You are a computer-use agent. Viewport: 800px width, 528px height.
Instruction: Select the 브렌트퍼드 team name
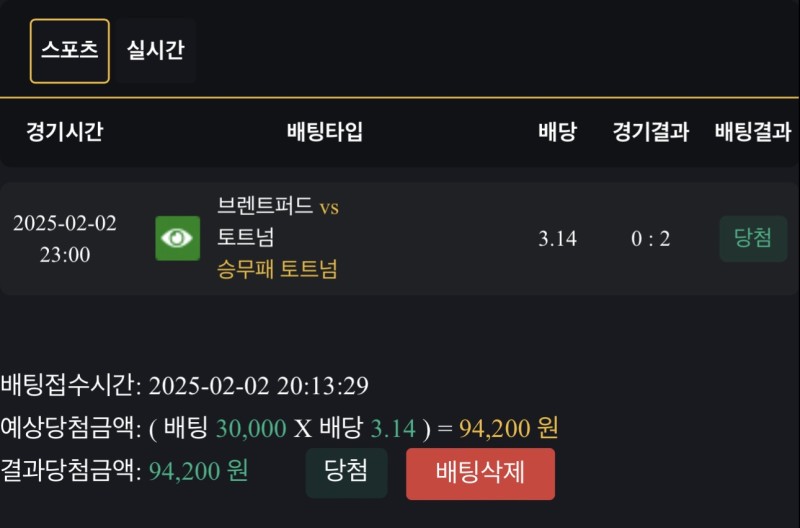pyautogui.click(x=265, y=207)
